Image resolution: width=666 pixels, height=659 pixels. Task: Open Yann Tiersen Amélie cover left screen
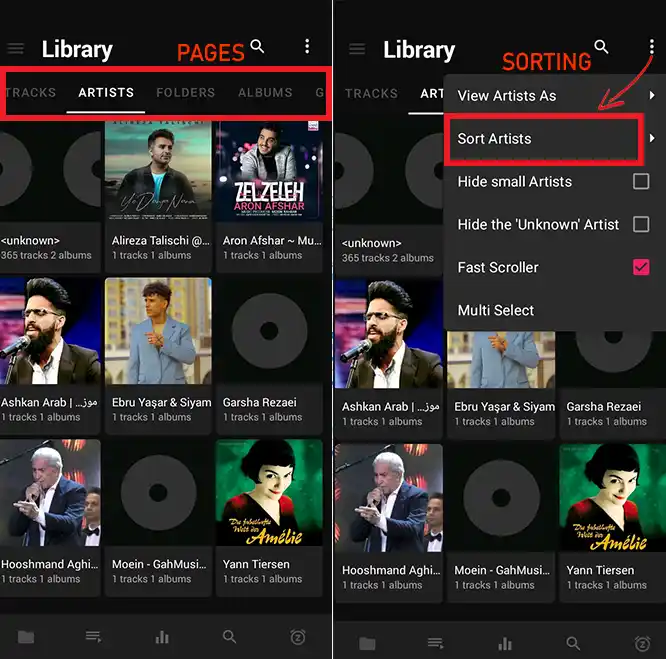point(269,493)
